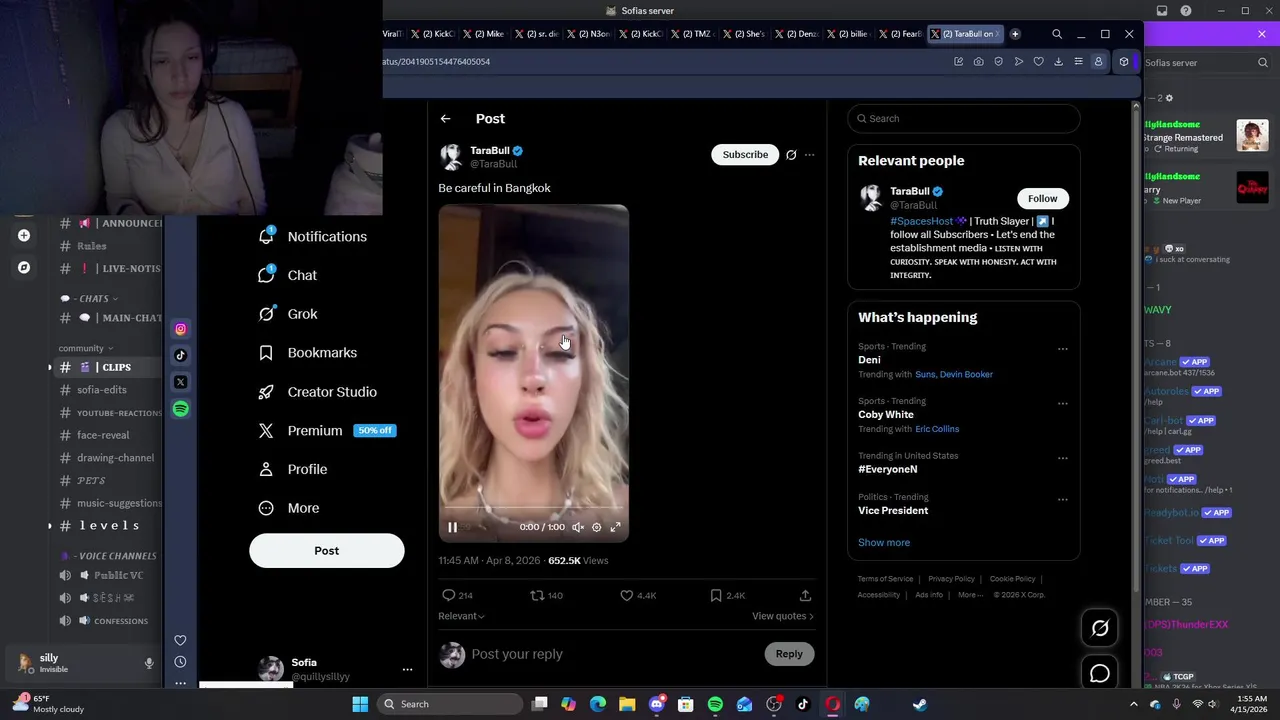This screenshot has width=1280, height=720.
Task: Follow TaraBull in Relevant people
Action: click(x=1042, y=199)
